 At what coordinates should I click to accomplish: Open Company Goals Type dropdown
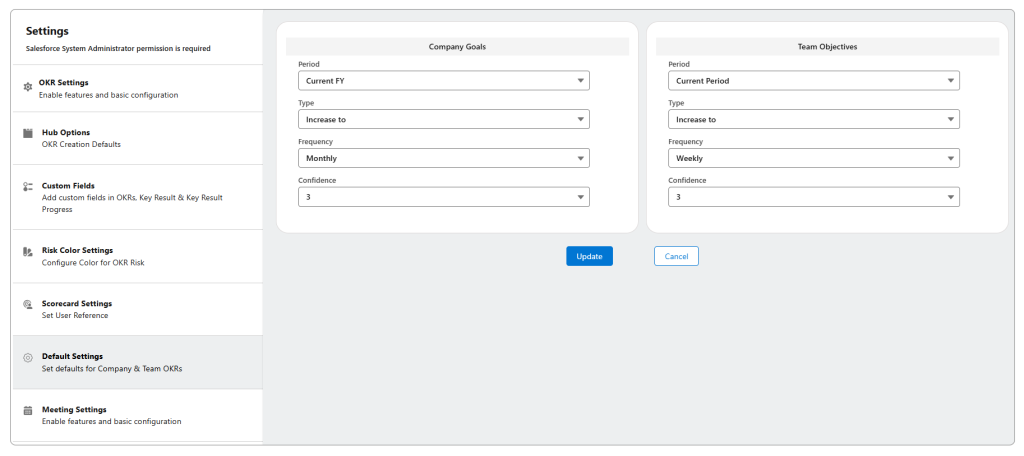[x=443, y=119]
